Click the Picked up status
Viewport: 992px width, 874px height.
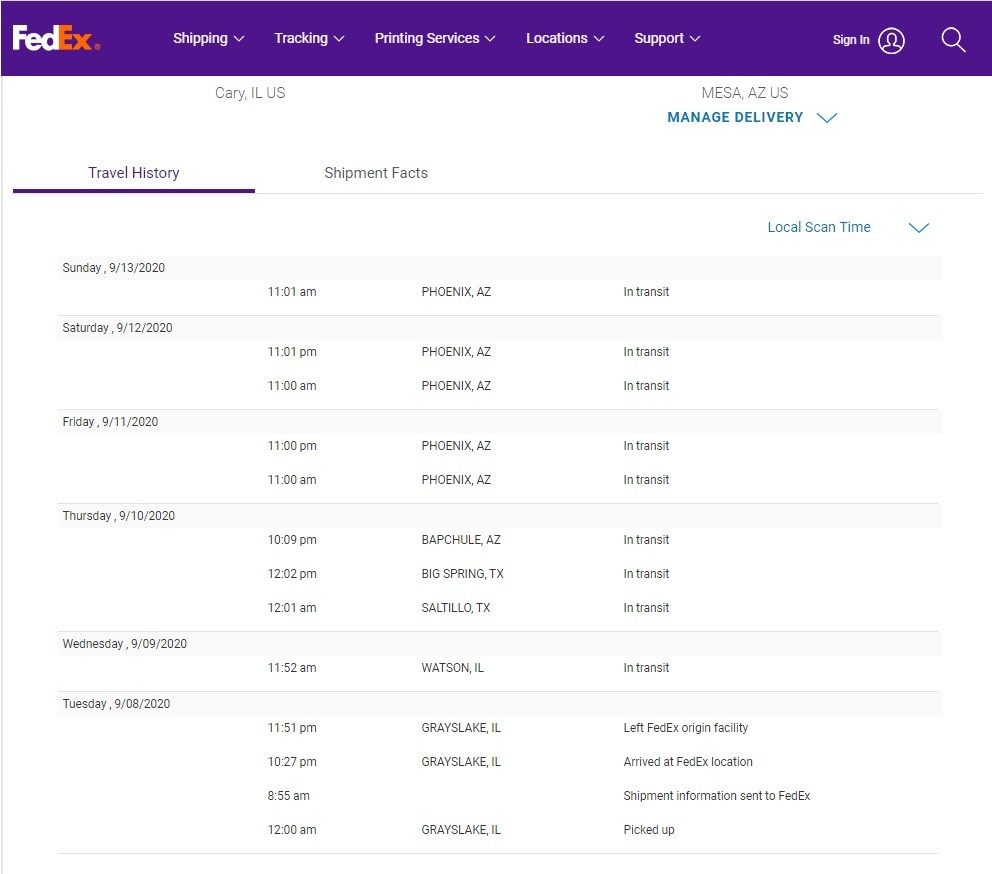pos(648,830)
